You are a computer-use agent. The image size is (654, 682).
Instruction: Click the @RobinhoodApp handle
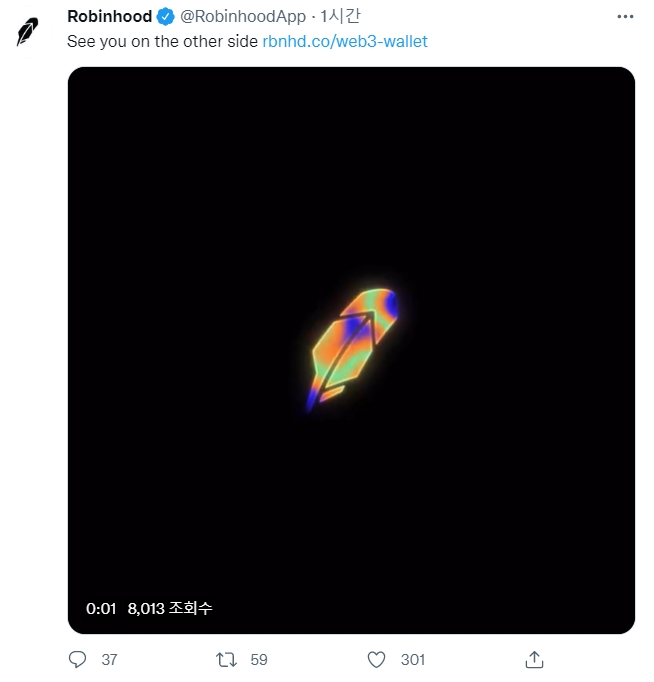[x=243, y=16]
